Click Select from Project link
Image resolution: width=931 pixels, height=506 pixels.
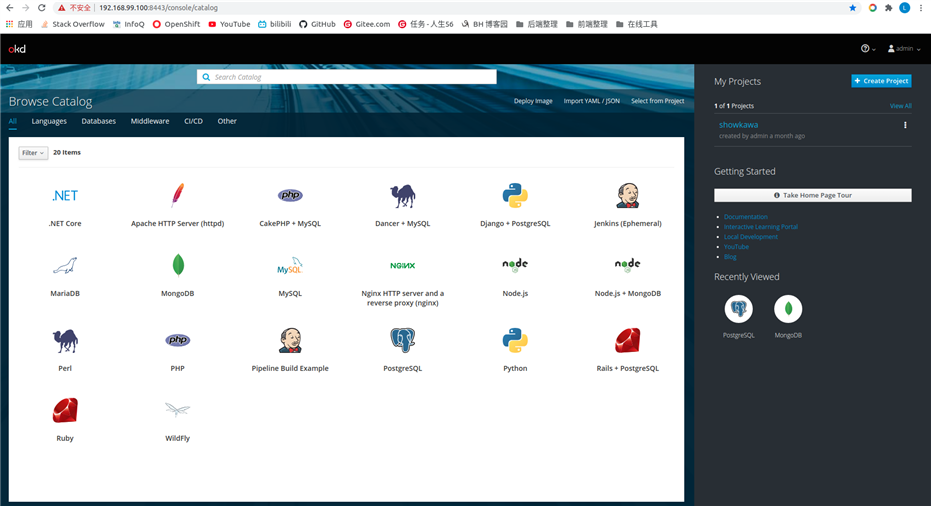[x=657, y=101]
